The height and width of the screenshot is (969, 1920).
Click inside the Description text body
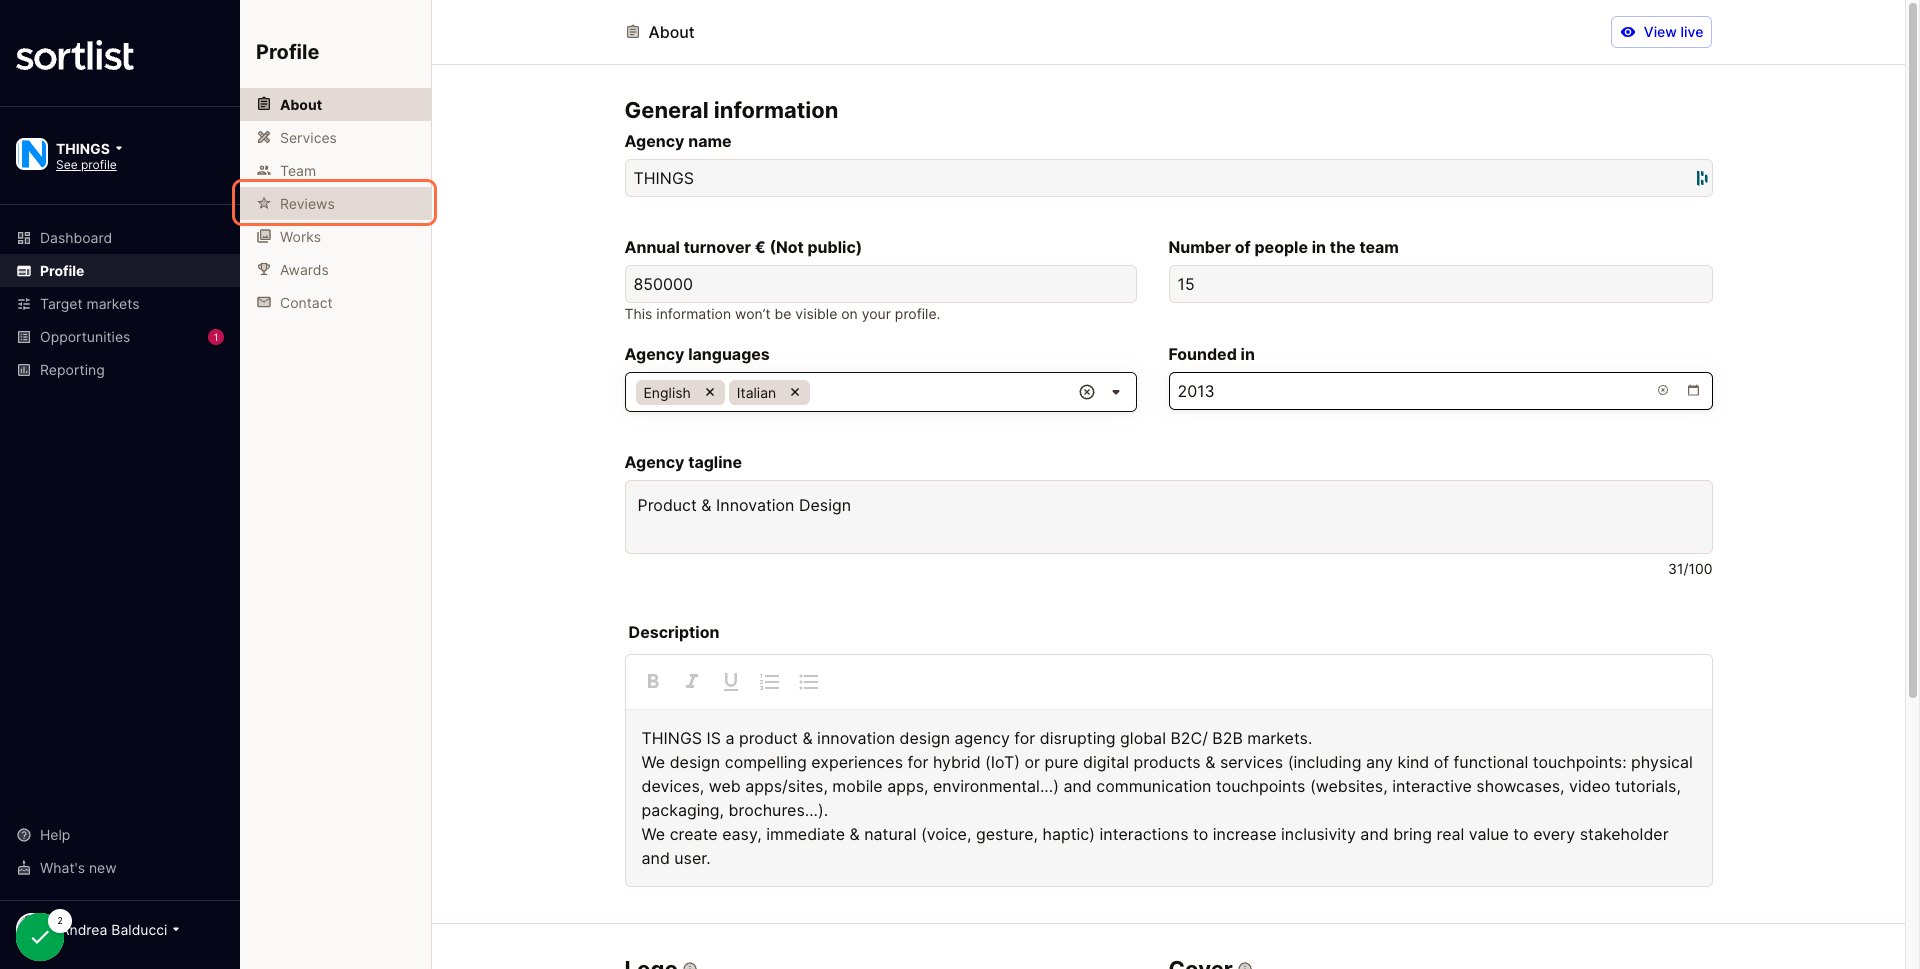[x=1168, y=798]
